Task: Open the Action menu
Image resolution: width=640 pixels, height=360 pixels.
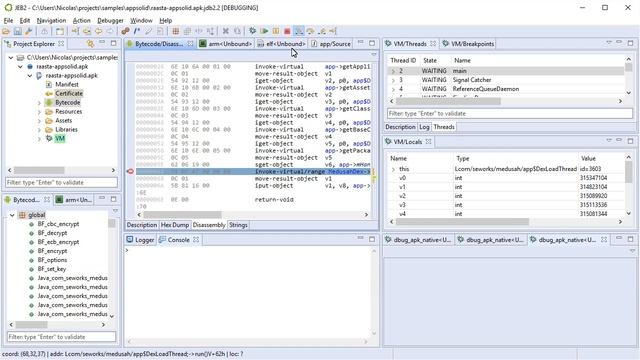Action: (81, 20)
